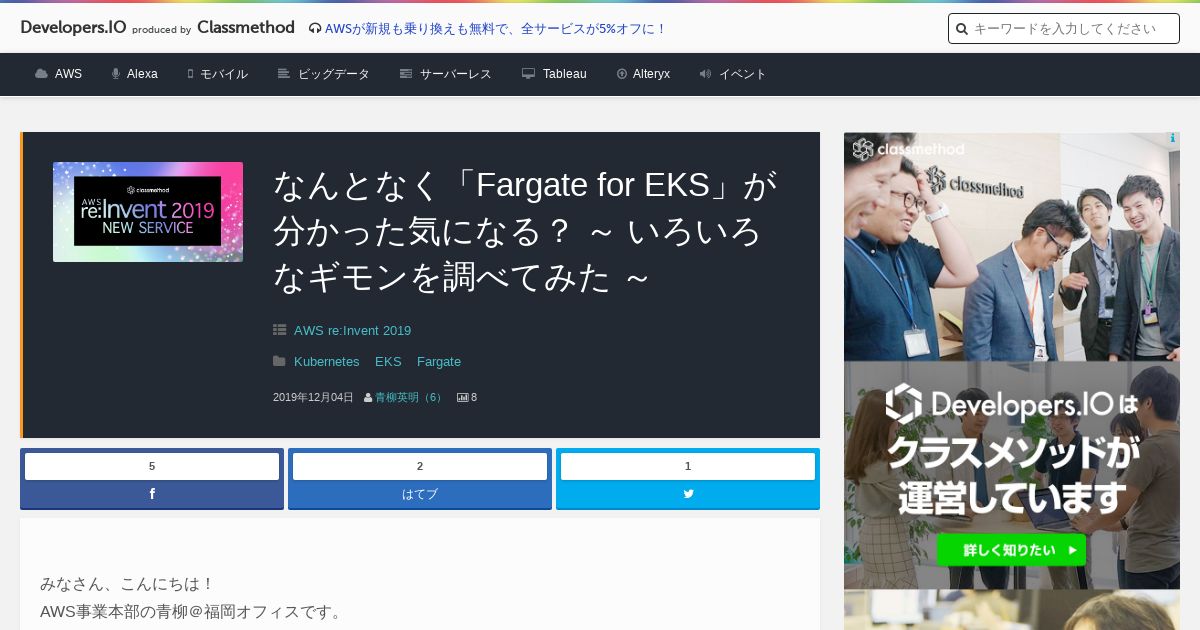The width and height of the screenshot is (1200, 630).
Task: Click the microphone icon next to Alexa
Action: click(x=116, y=74)
